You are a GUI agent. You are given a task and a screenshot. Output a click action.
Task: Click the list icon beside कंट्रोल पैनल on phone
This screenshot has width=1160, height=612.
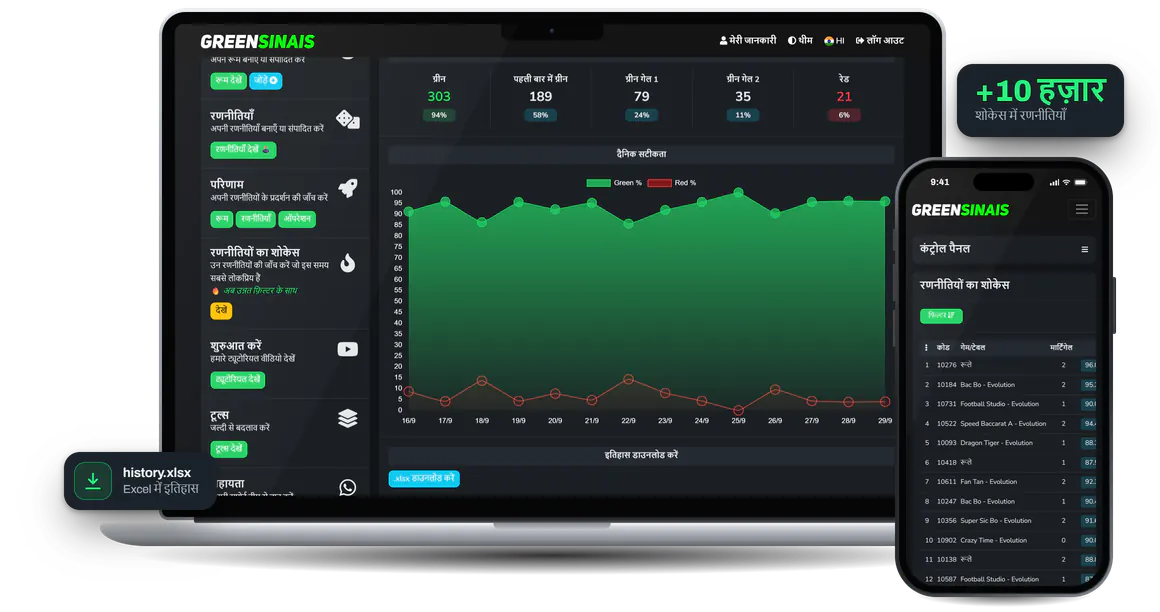(x=1085, y=249)
